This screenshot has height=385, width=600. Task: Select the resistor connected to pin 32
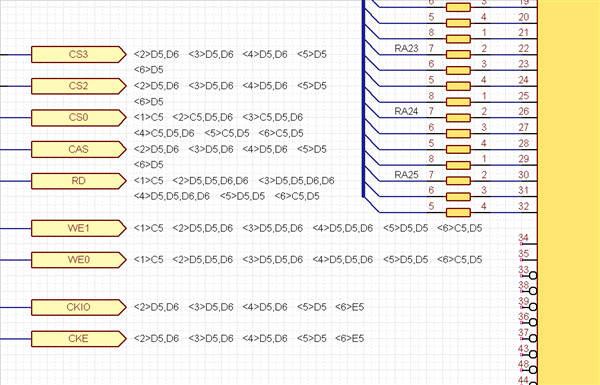coord(458,212)
